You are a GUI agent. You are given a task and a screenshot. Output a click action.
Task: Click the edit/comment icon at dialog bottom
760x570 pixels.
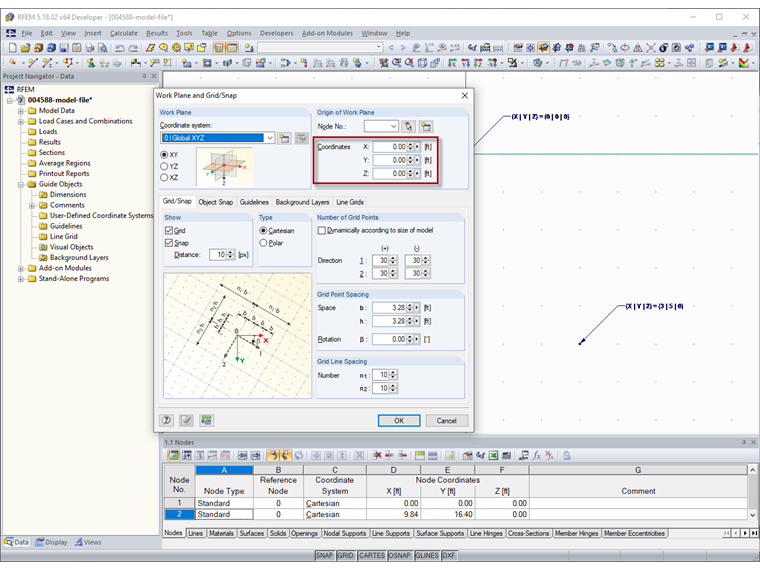pyautogui.click(x=187, y=420)
